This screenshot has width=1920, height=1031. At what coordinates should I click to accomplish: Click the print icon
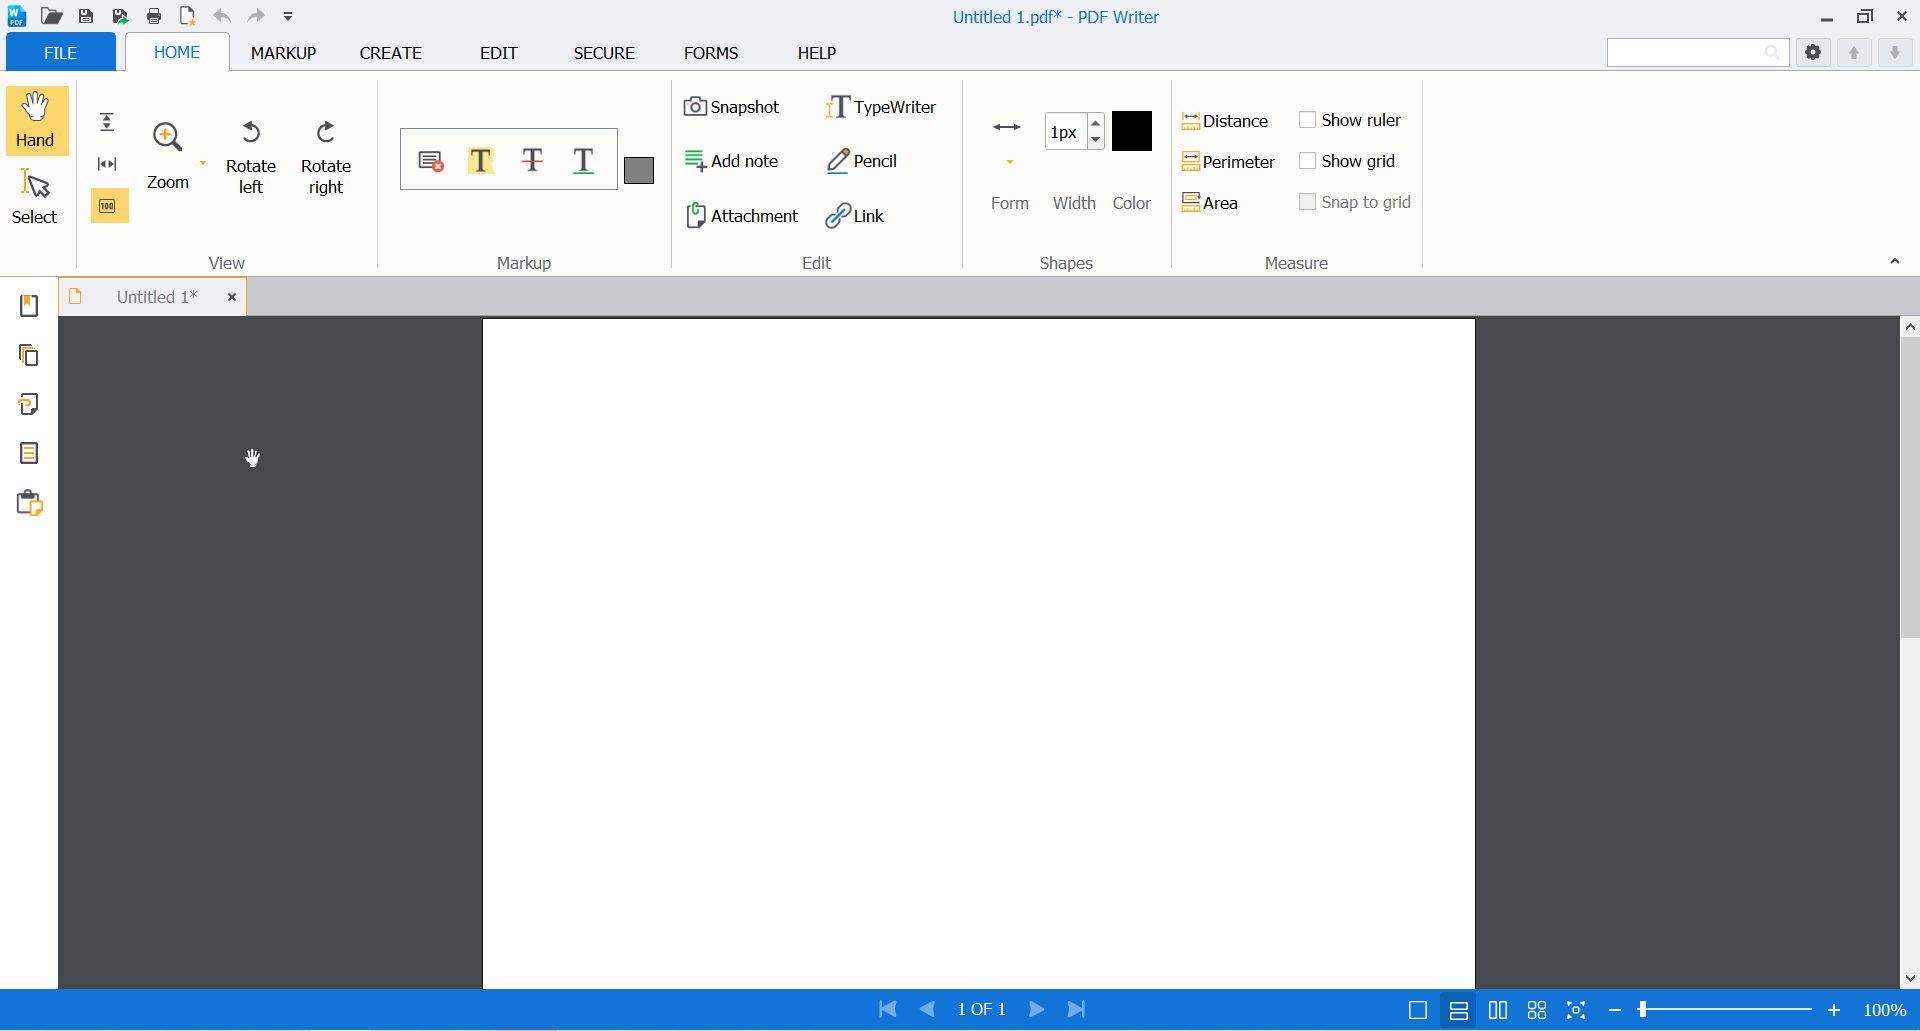coord(154,16)
